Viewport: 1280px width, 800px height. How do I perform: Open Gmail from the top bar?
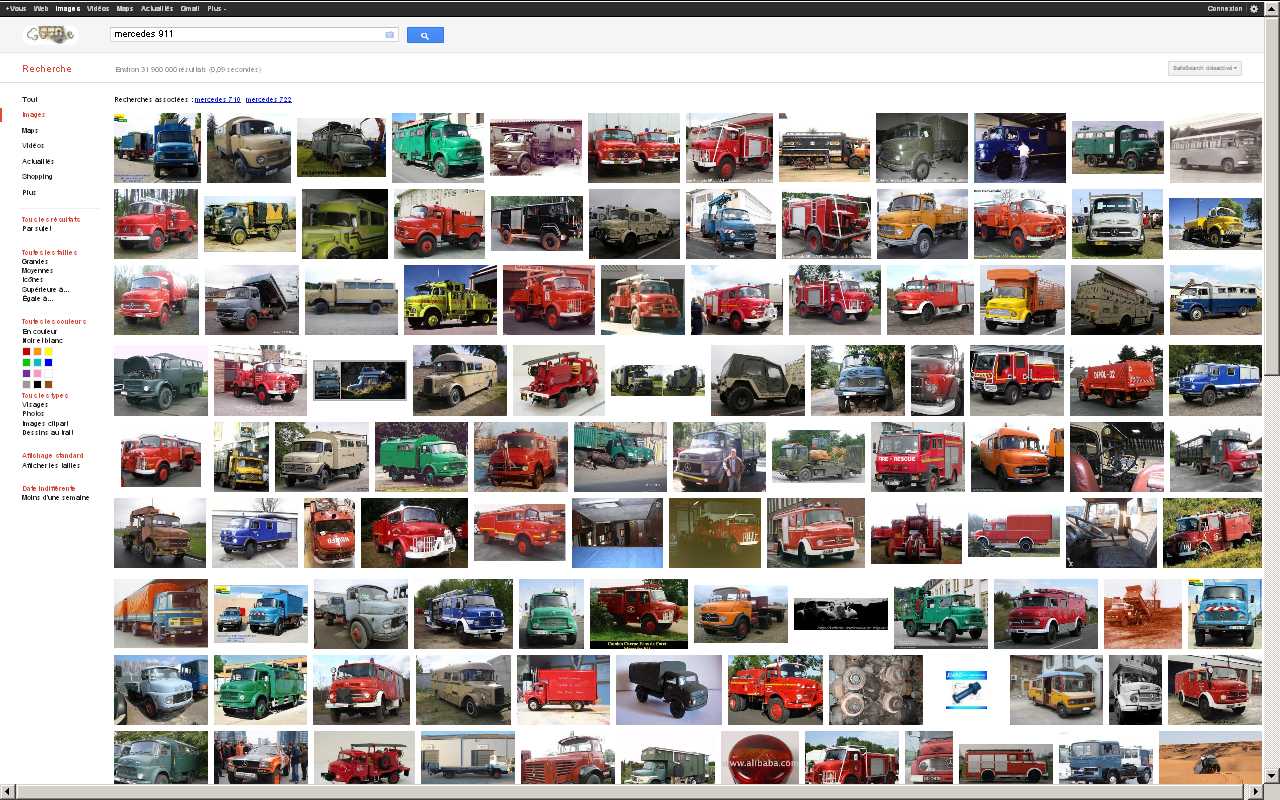pyautogui.click(x=189, y=8)
